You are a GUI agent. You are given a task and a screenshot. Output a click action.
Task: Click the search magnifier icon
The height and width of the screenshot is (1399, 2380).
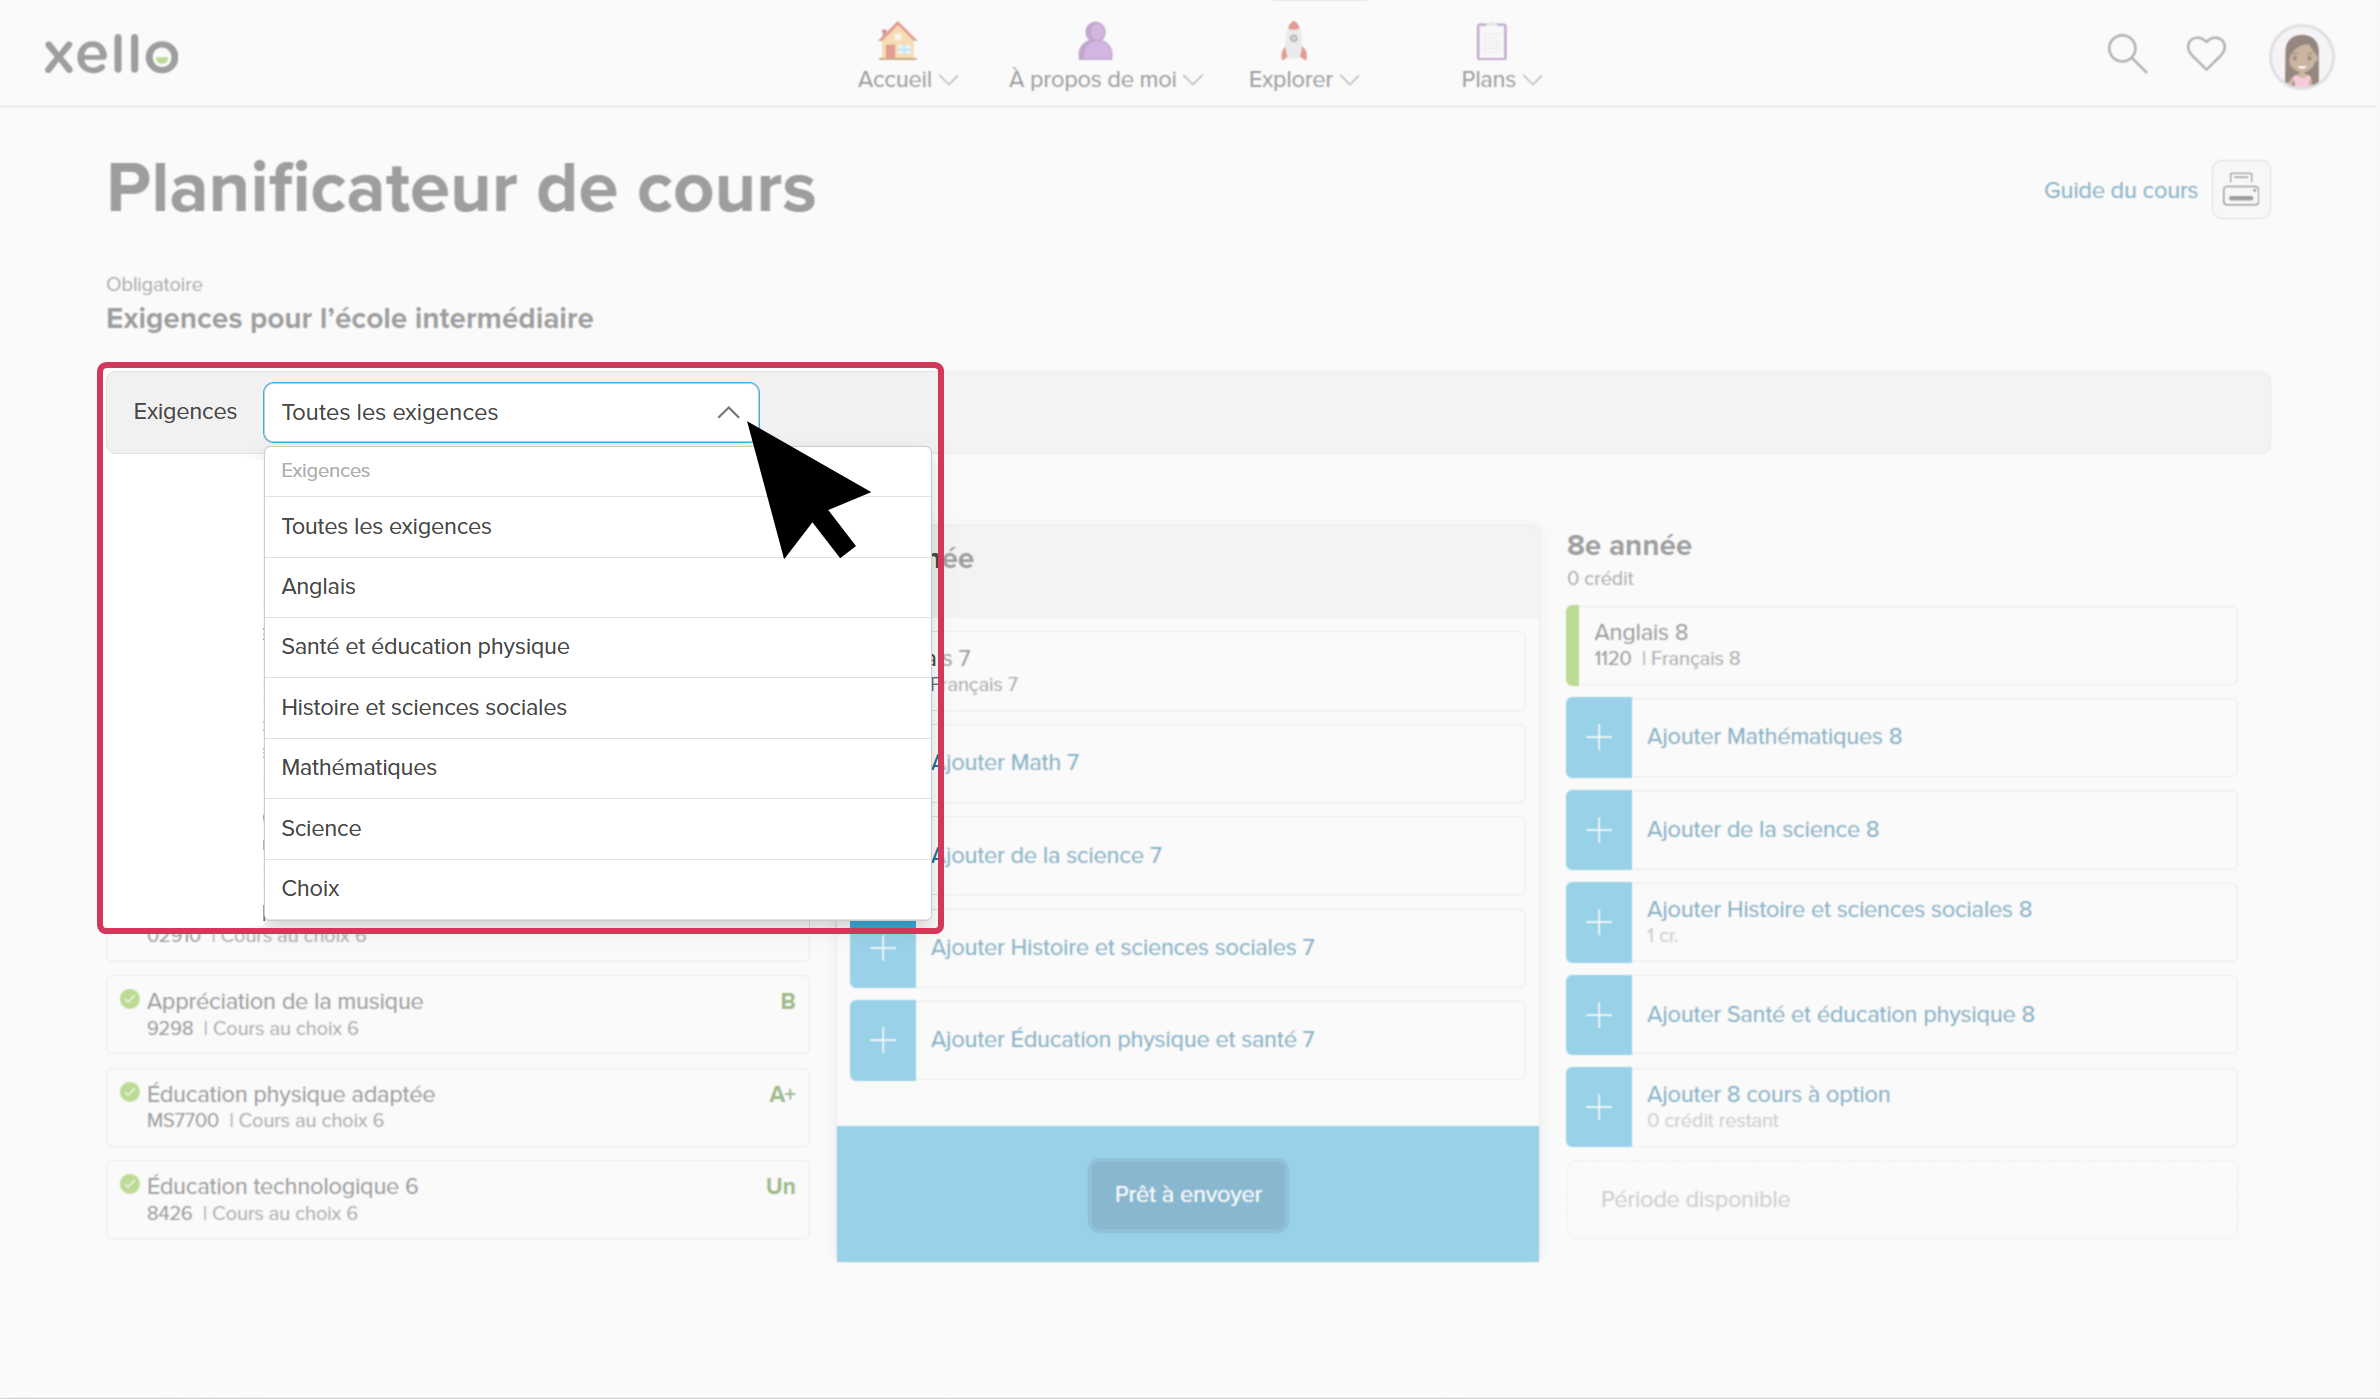coord(2126,54)
